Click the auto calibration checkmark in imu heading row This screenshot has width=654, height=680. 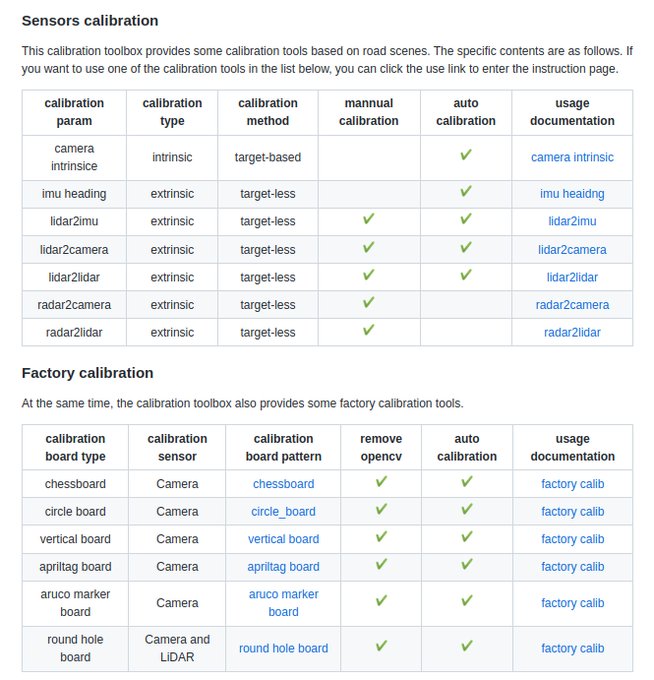[466, 192]
